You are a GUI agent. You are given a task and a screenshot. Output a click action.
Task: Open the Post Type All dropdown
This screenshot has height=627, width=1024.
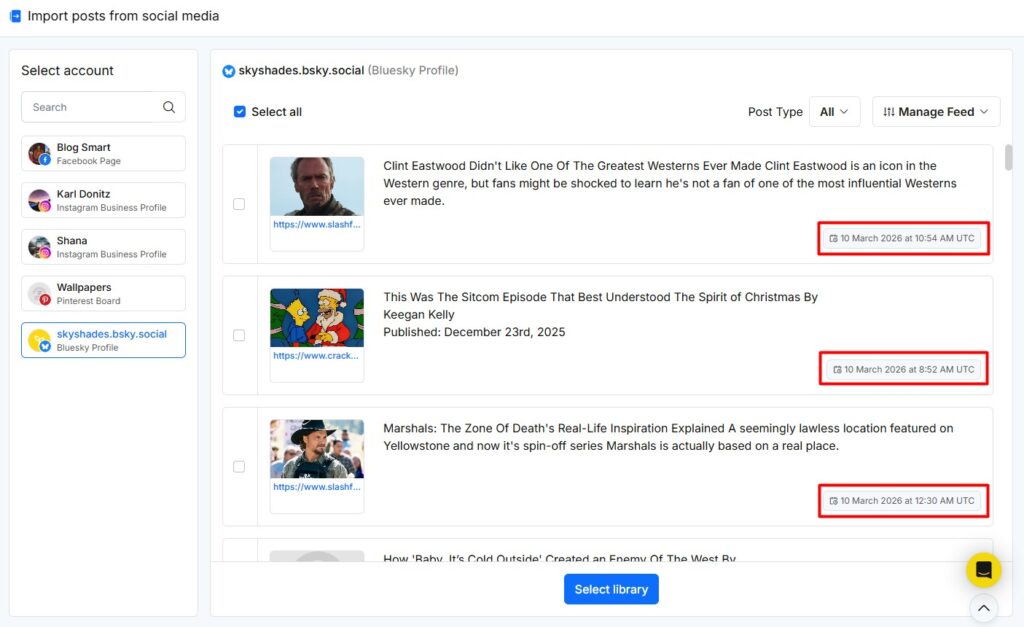[x=835, y=112]
